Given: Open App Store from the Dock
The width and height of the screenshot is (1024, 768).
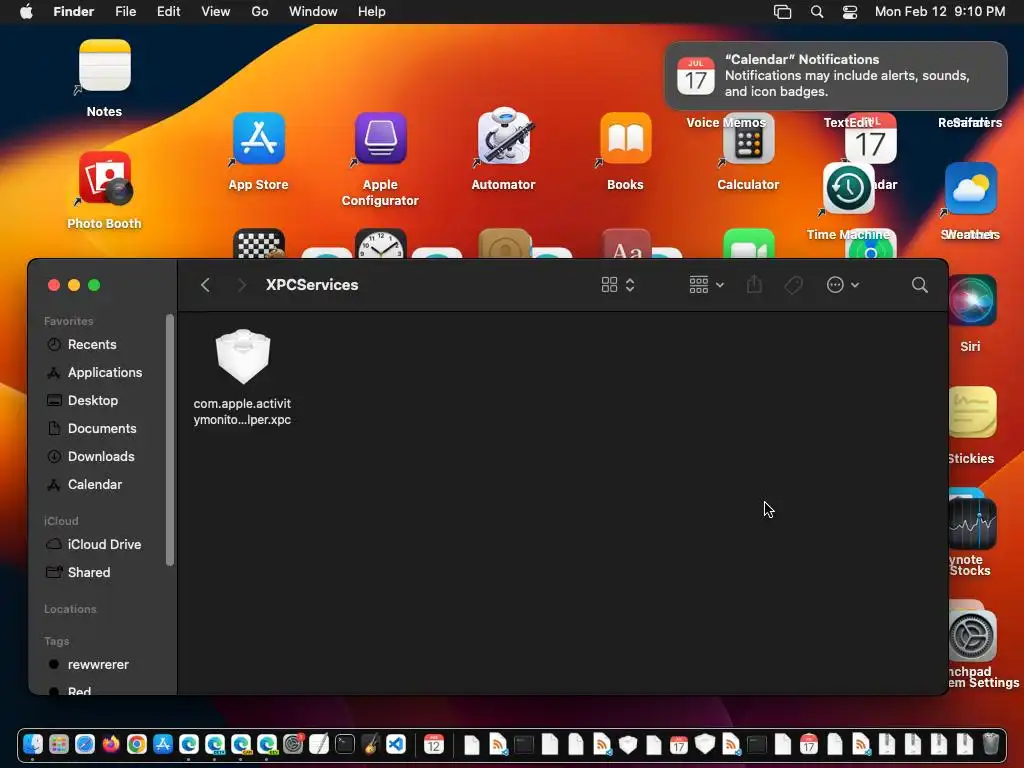Looking at the screenshot, I should click(x=163, y=744).
